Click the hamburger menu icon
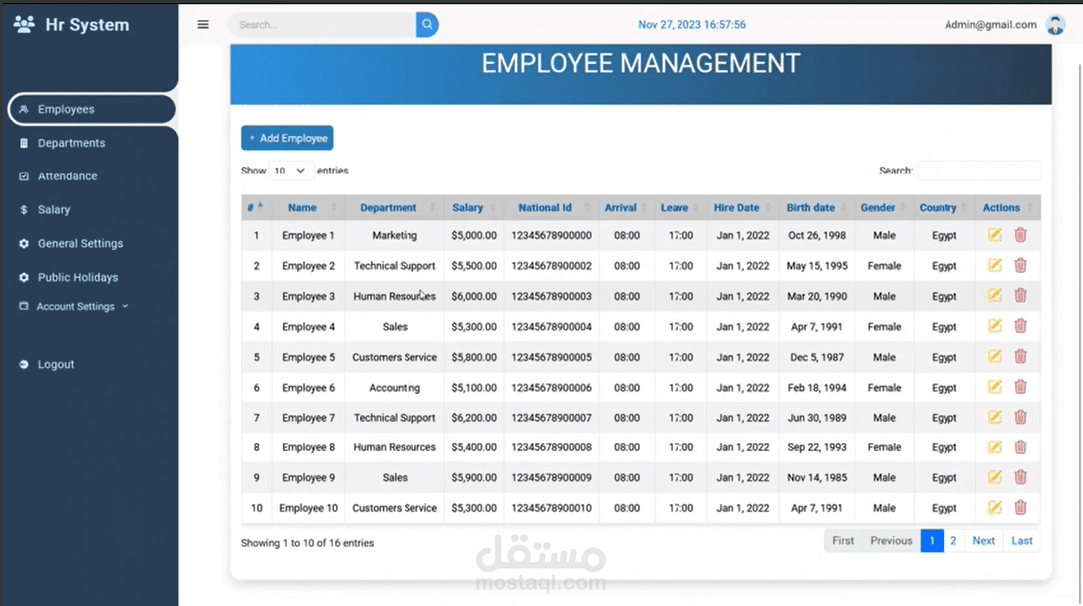 (x=203, y=24)
